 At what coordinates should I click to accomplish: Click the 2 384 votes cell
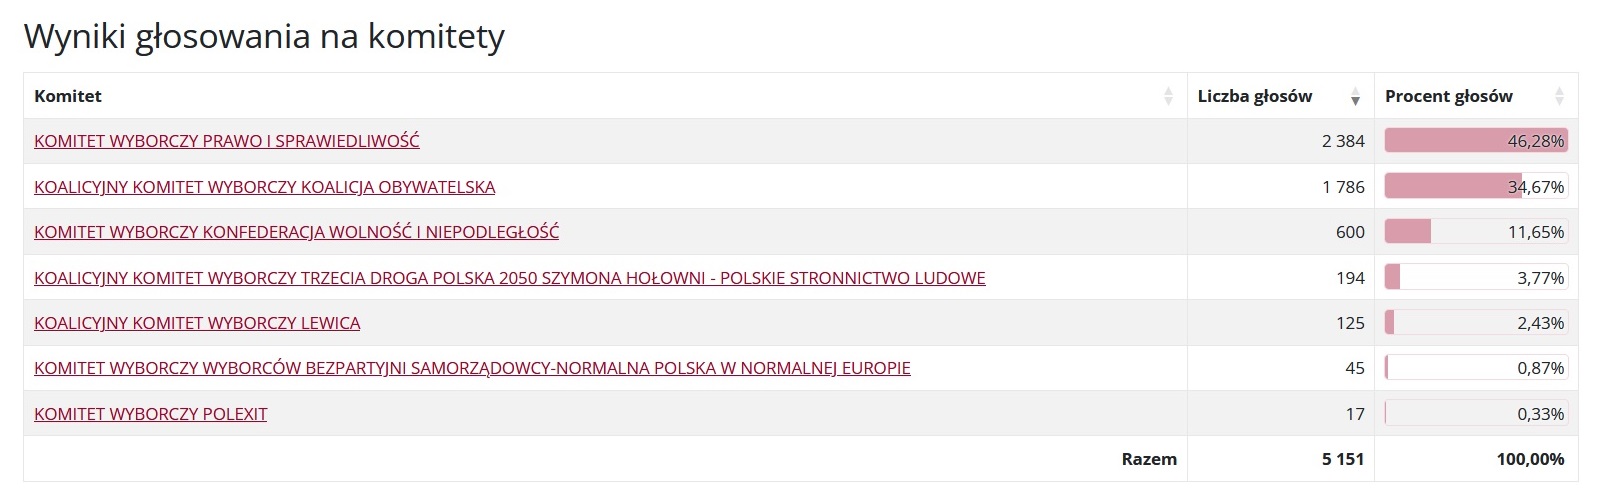(x=1281, y=141)
